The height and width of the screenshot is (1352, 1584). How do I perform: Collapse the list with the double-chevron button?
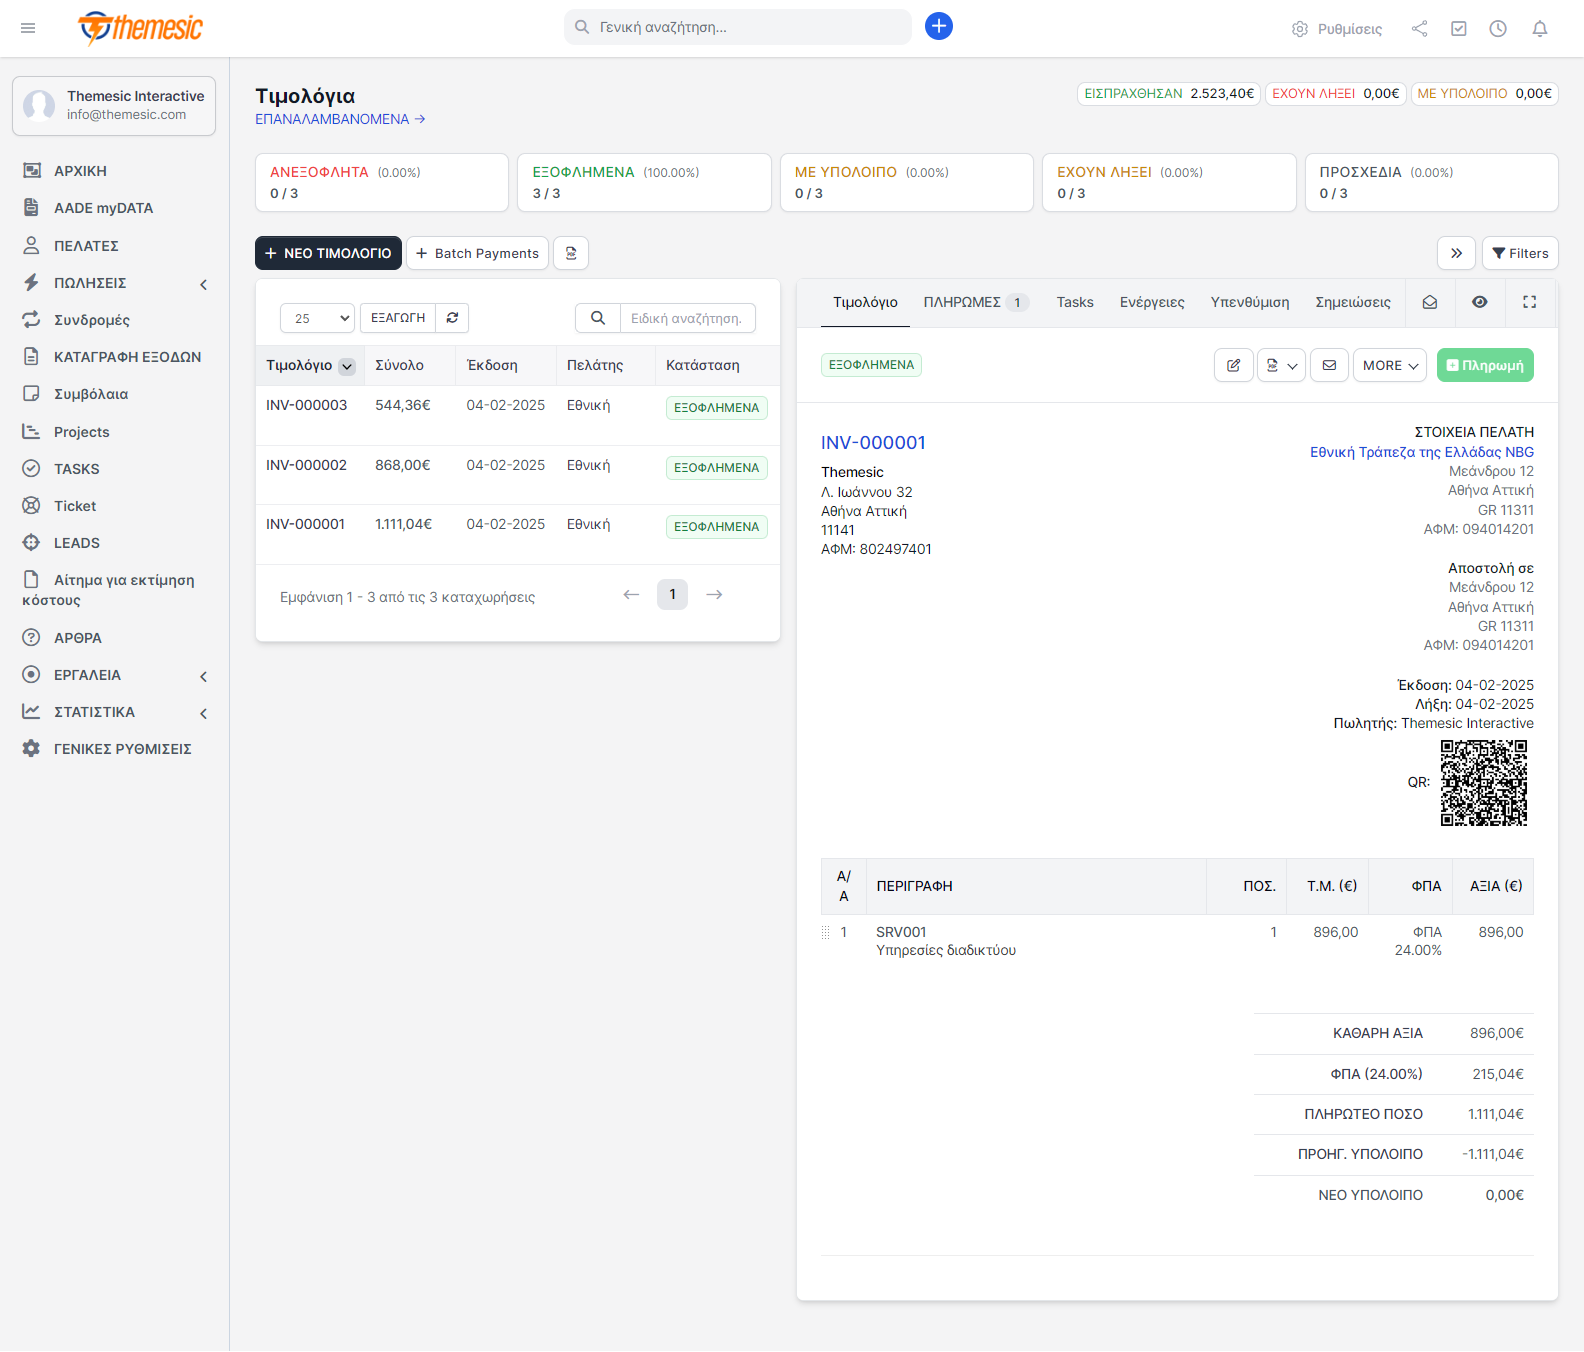click(x=1457, y=253)
